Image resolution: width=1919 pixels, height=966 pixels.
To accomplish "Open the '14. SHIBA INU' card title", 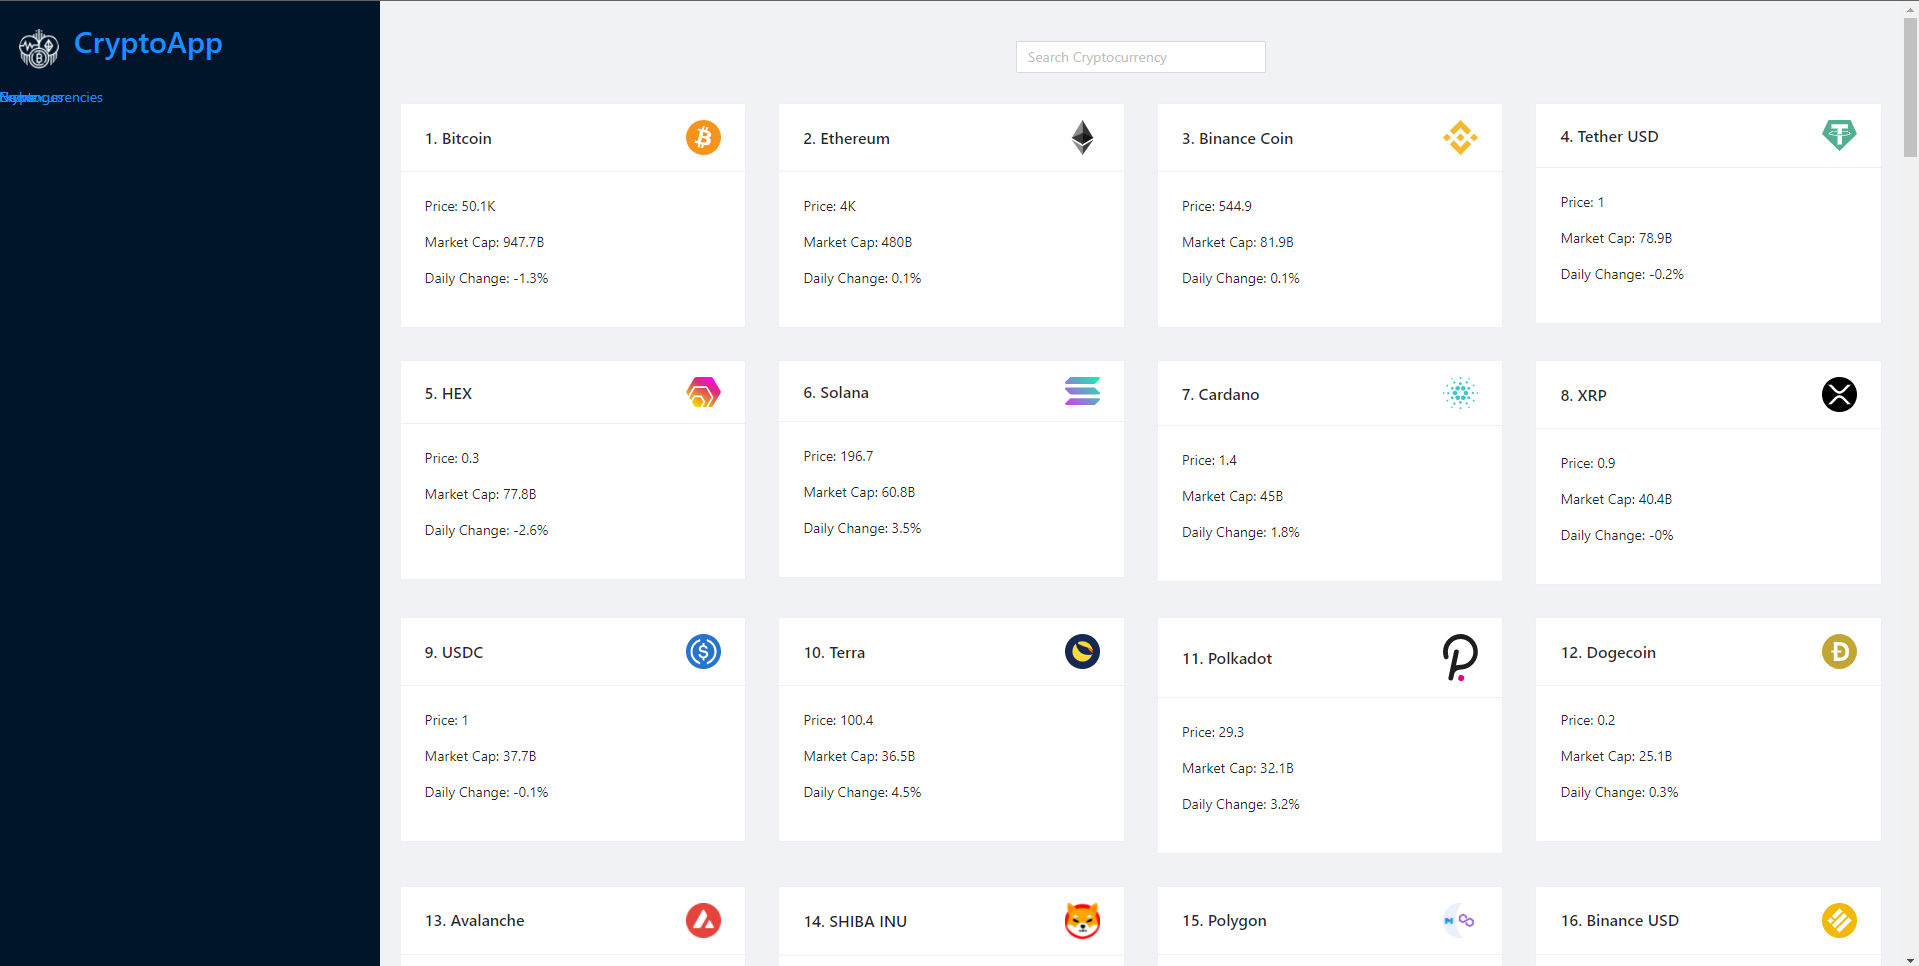I will click(855, 921).
